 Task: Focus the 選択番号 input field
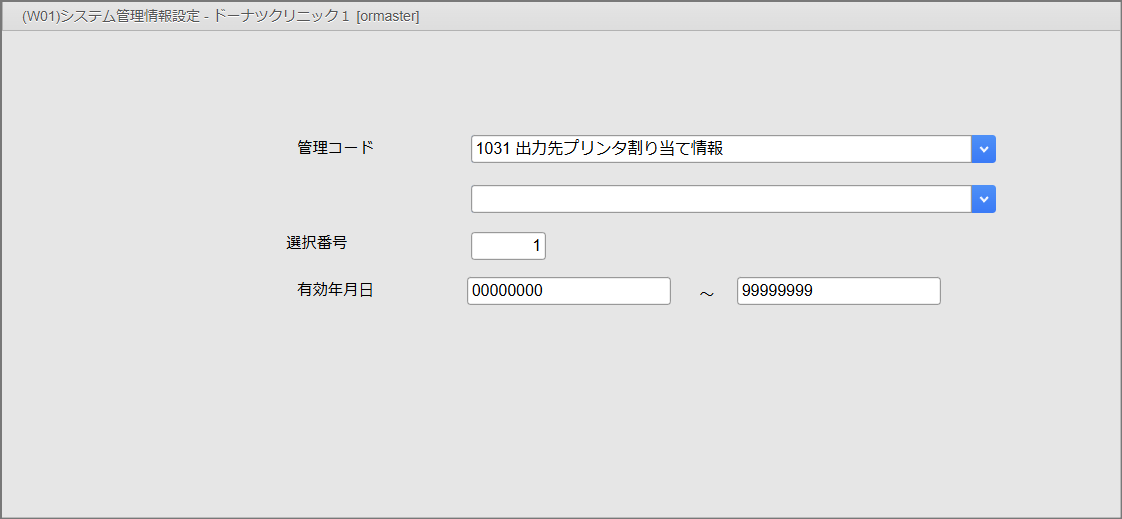coord(508,245)
